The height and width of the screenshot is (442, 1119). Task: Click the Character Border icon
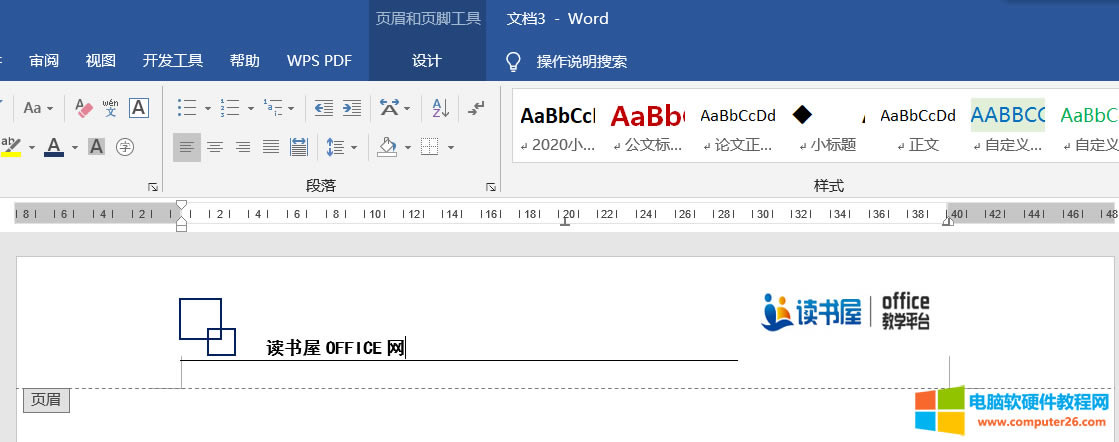point(139,108)
